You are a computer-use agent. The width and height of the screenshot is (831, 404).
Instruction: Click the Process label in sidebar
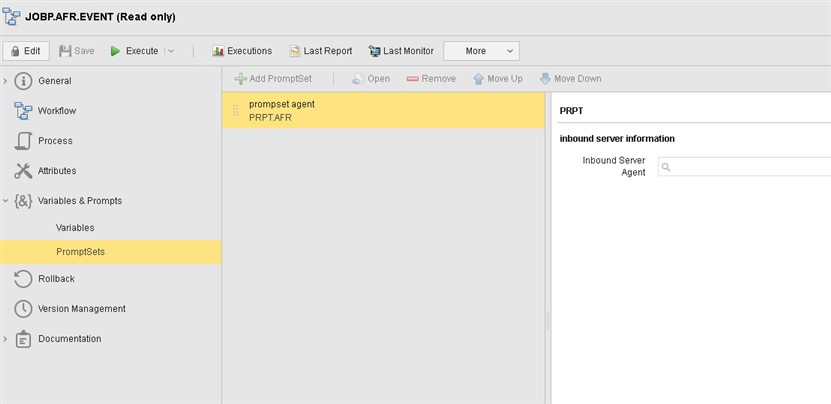click(55, 141)
